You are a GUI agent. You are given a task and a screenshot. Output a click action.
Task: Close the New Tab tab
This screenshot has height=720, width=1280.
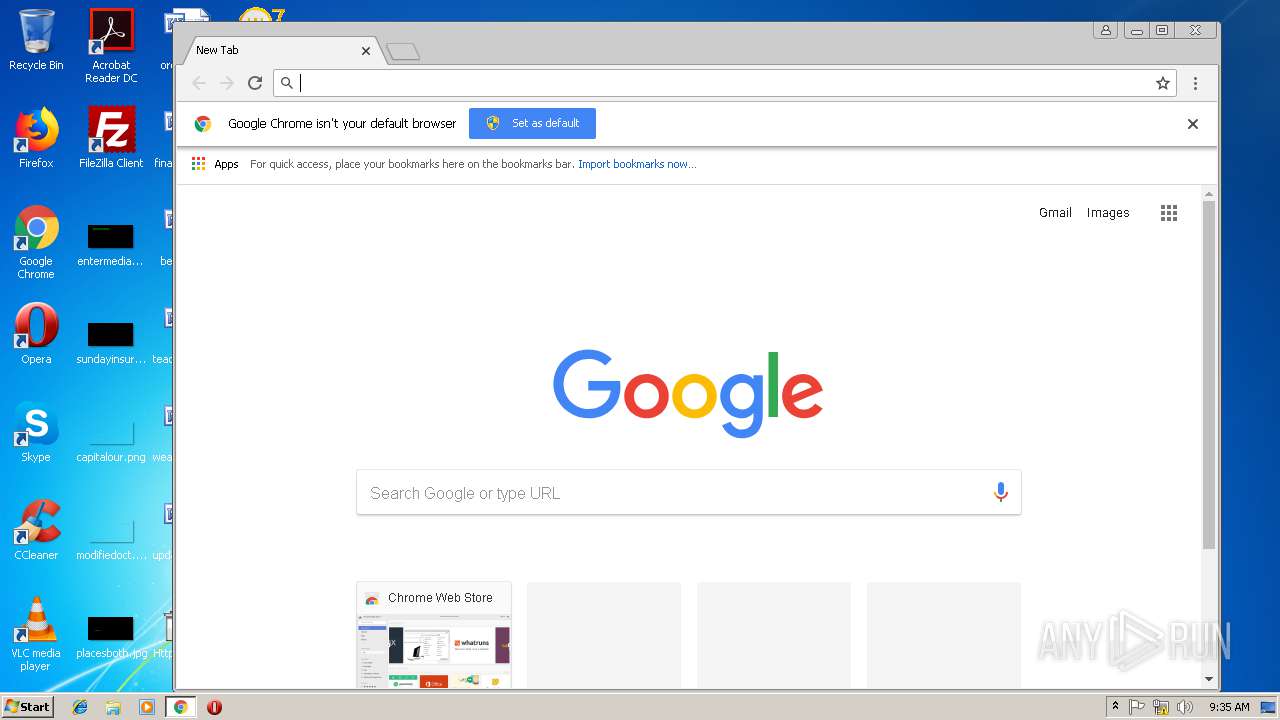tap(366, 50)
